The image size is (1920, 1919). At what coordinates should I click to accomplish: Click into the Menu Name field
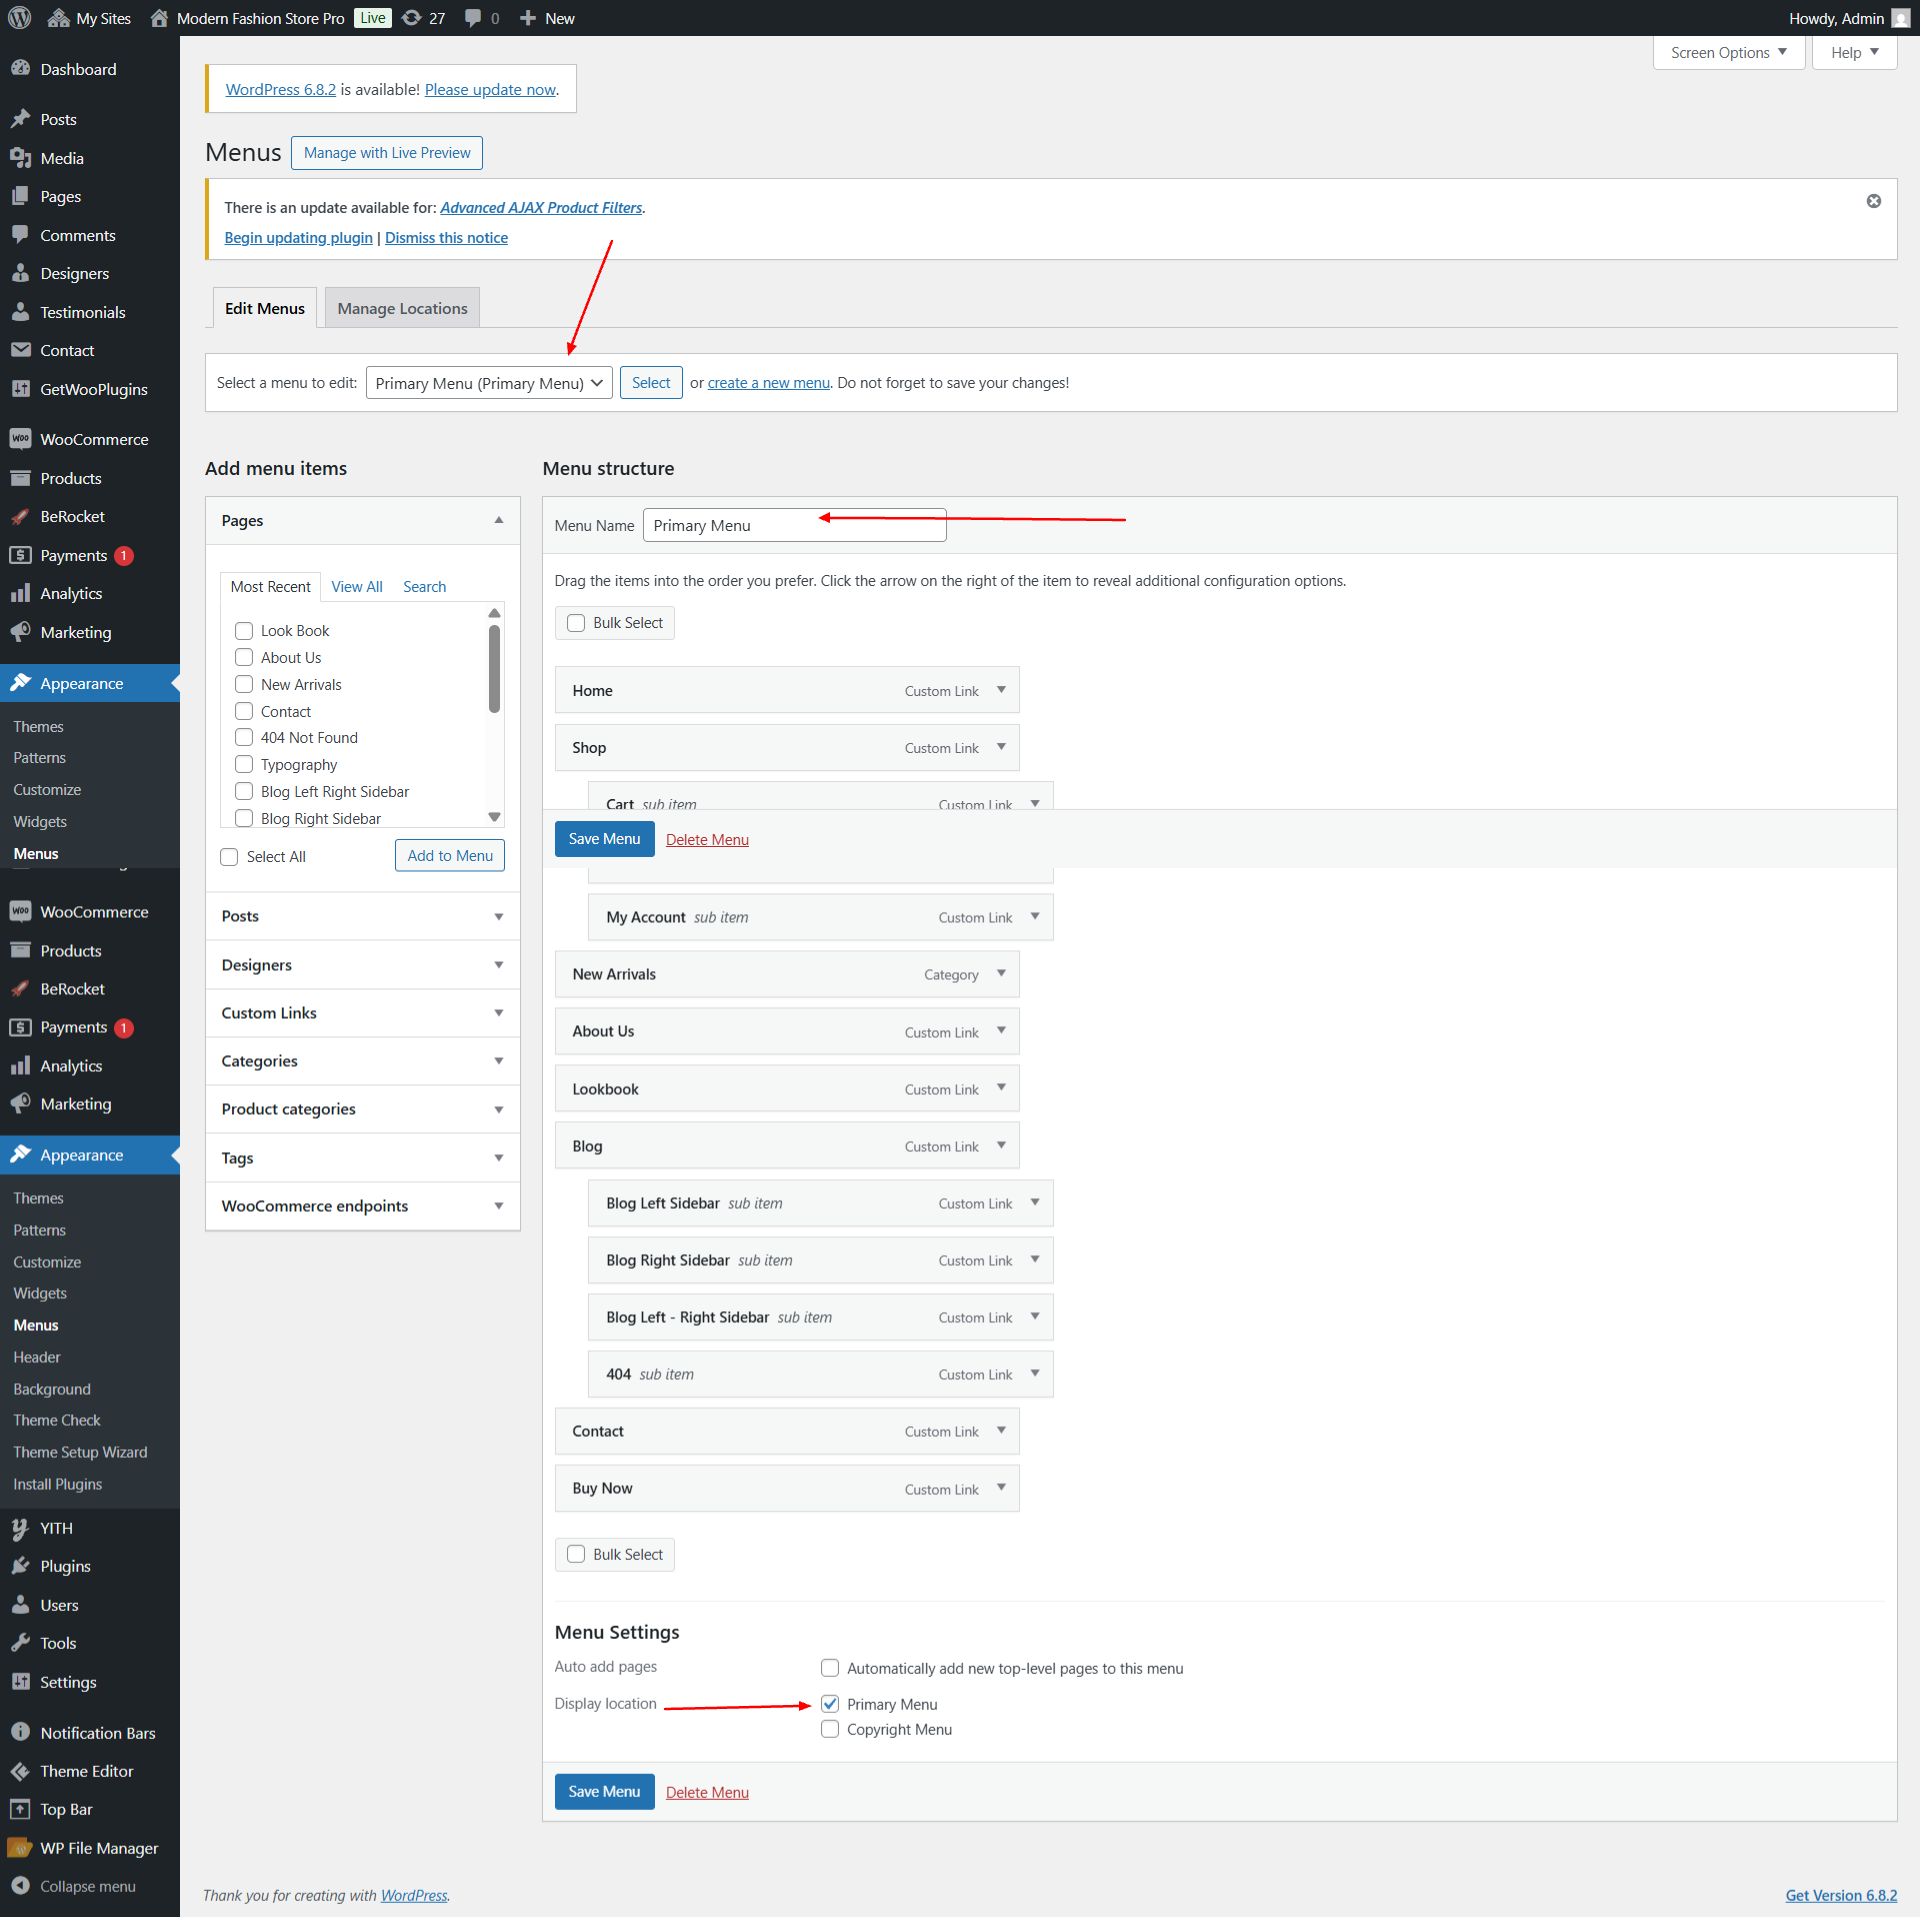click(x=795, y=525)
